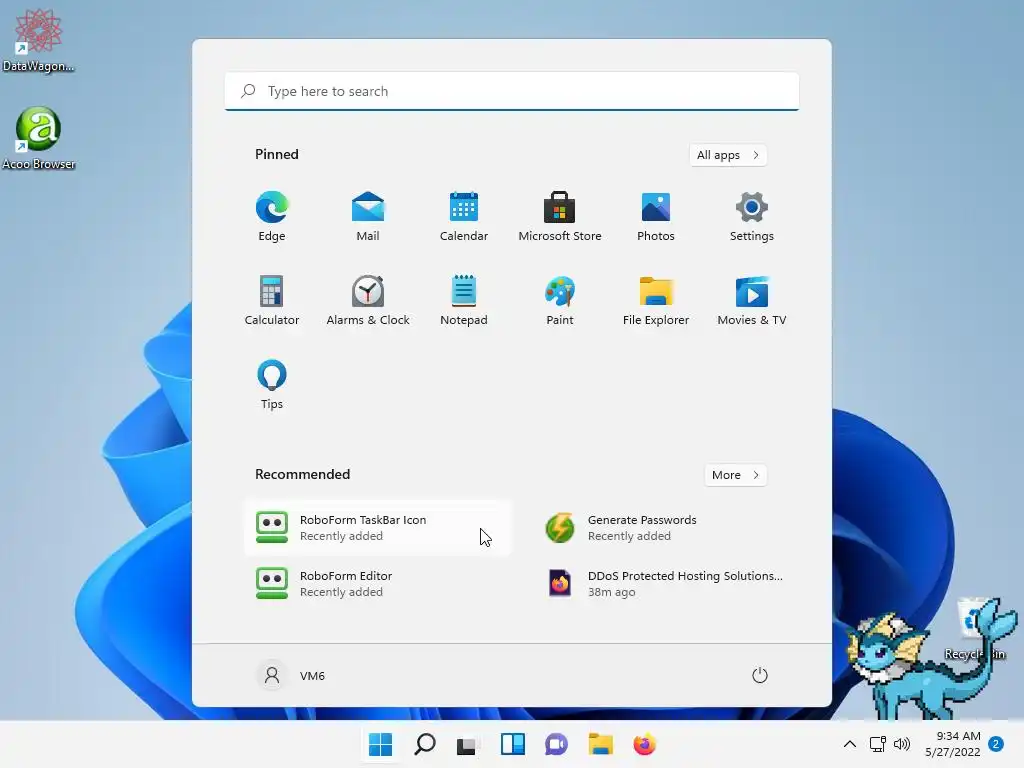Viewport: 1024px width, 768px height.
Task: Expand the All apps list
Action: coord(728,155)
